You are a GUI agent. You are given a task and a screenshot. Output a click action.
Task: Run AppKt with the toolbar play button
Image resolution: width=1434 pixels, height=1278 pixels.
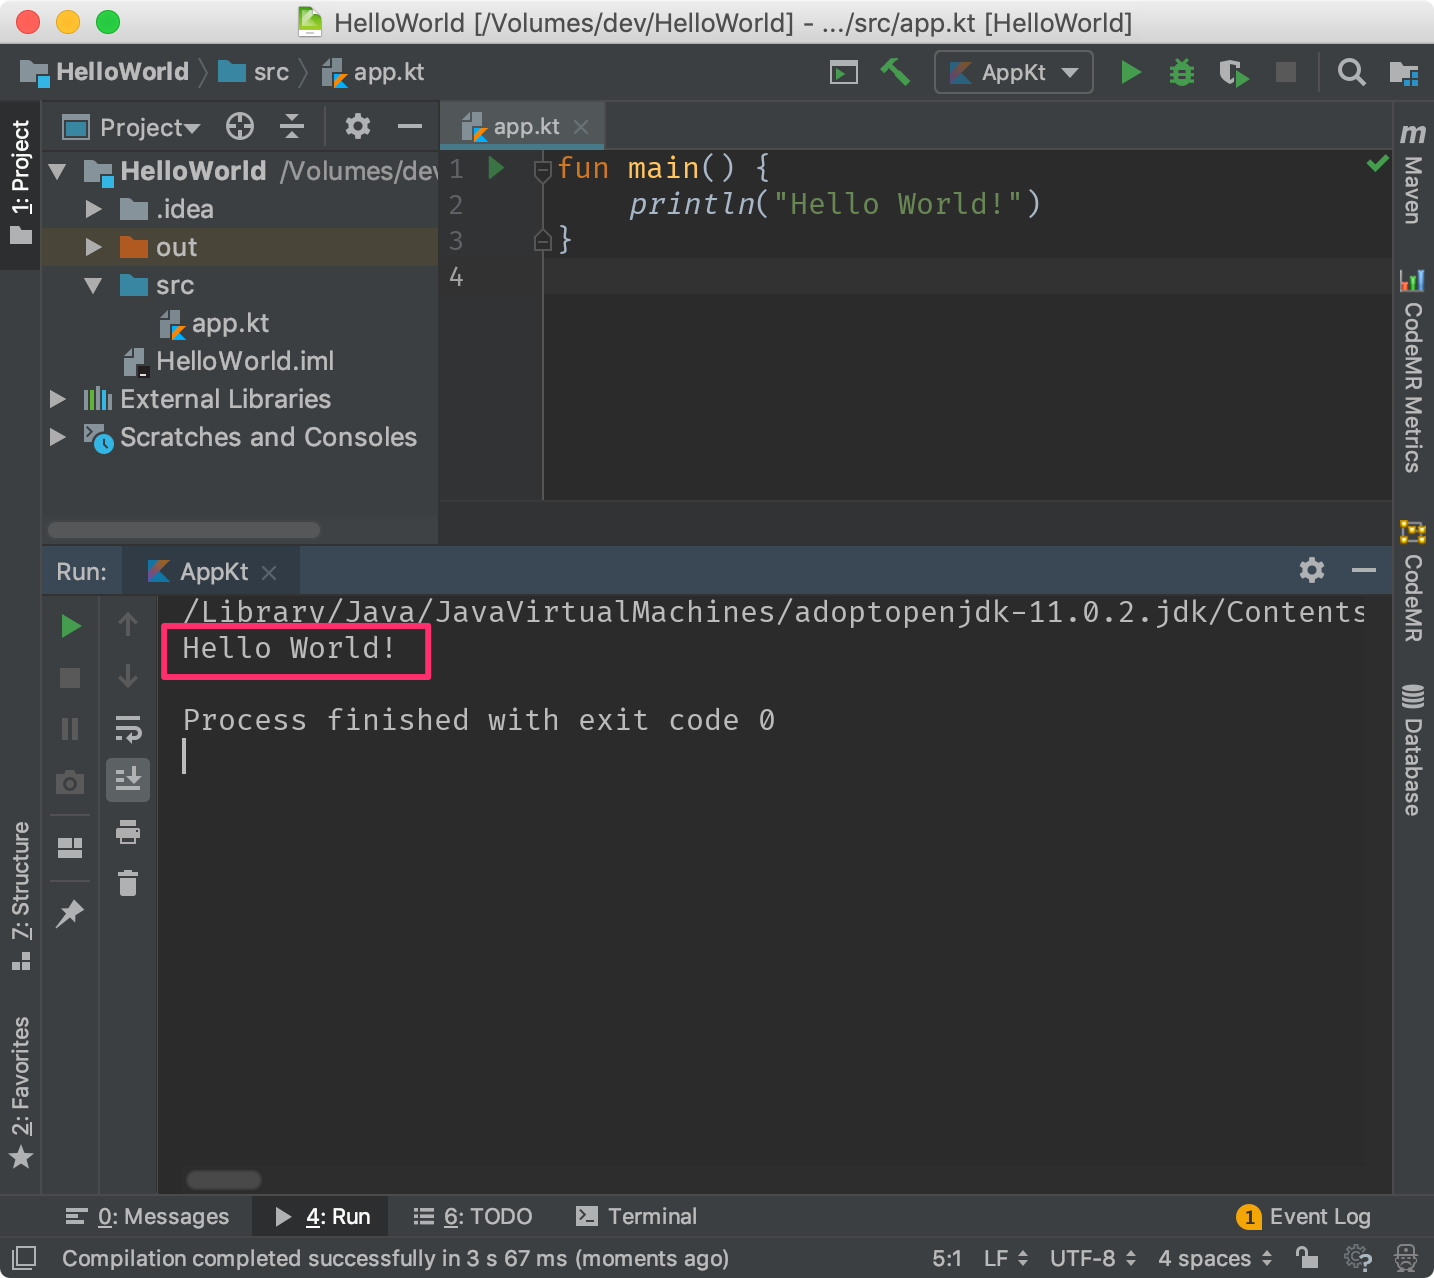pos(1131,72)
